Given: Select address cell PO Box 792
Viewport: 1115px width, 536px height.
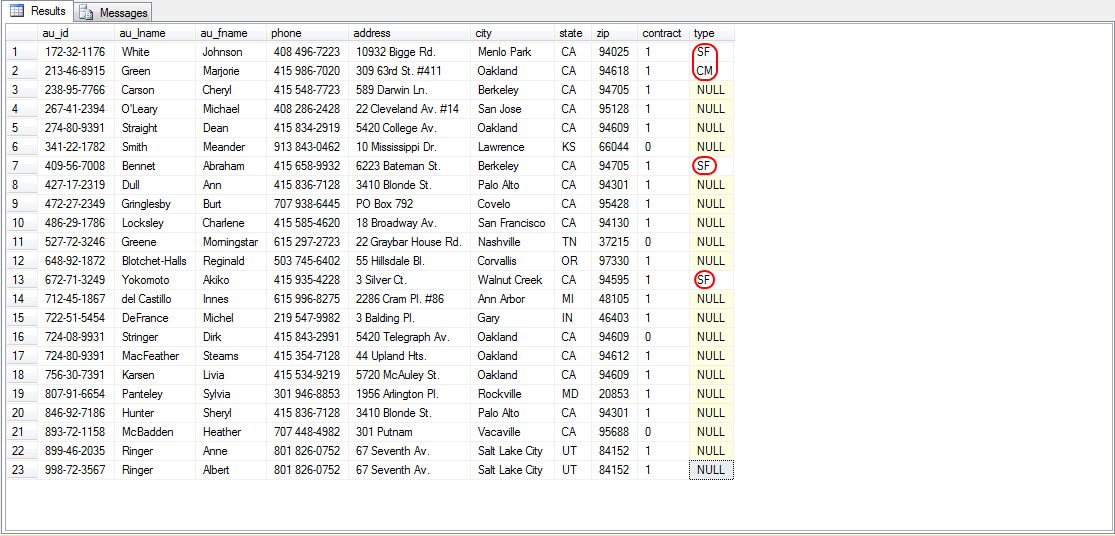Looking at the screenshot, I should 410,204.
